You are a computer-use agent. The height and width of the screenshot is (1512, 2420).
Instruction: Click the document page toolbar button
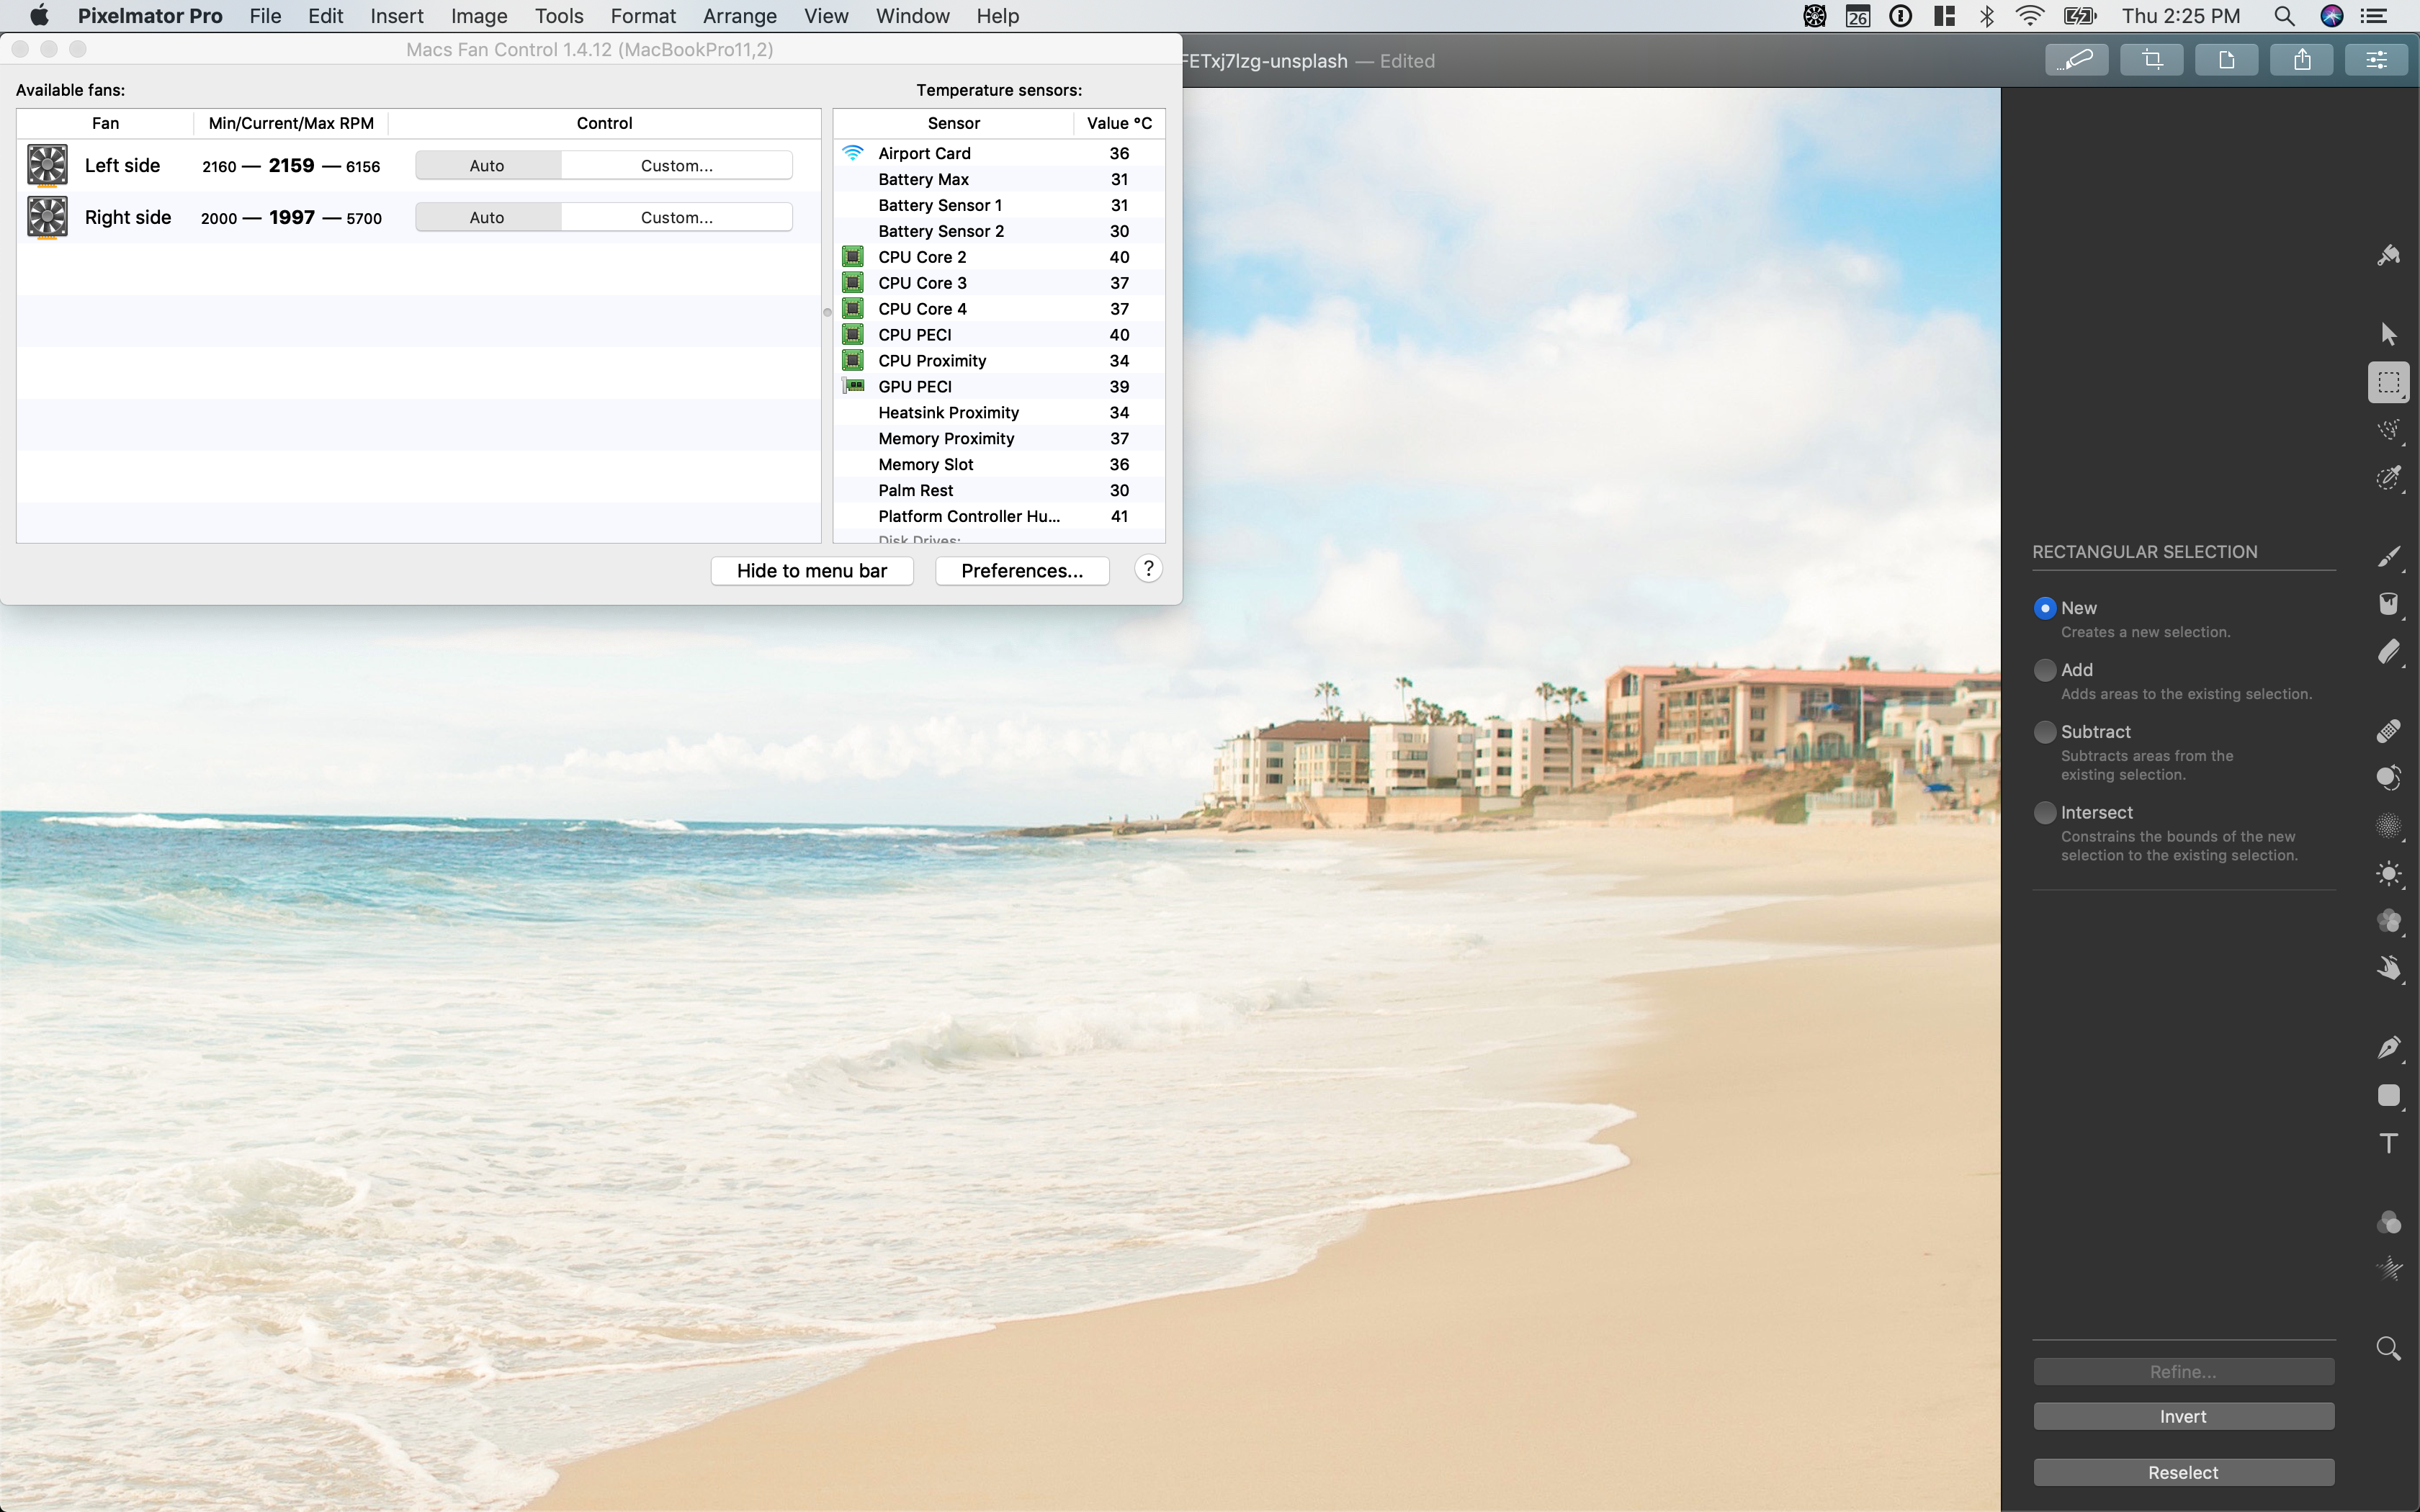(2227, 60)
